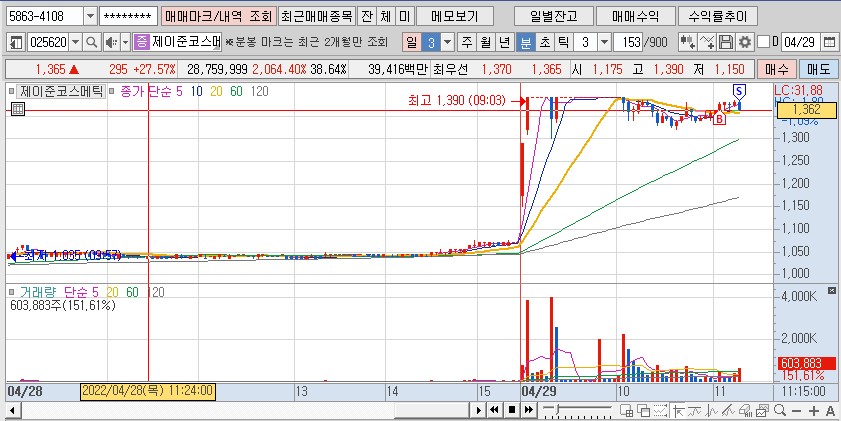Open the 일별잔고 view
Viewport: 841px width, 421px height.
(554, 16)
